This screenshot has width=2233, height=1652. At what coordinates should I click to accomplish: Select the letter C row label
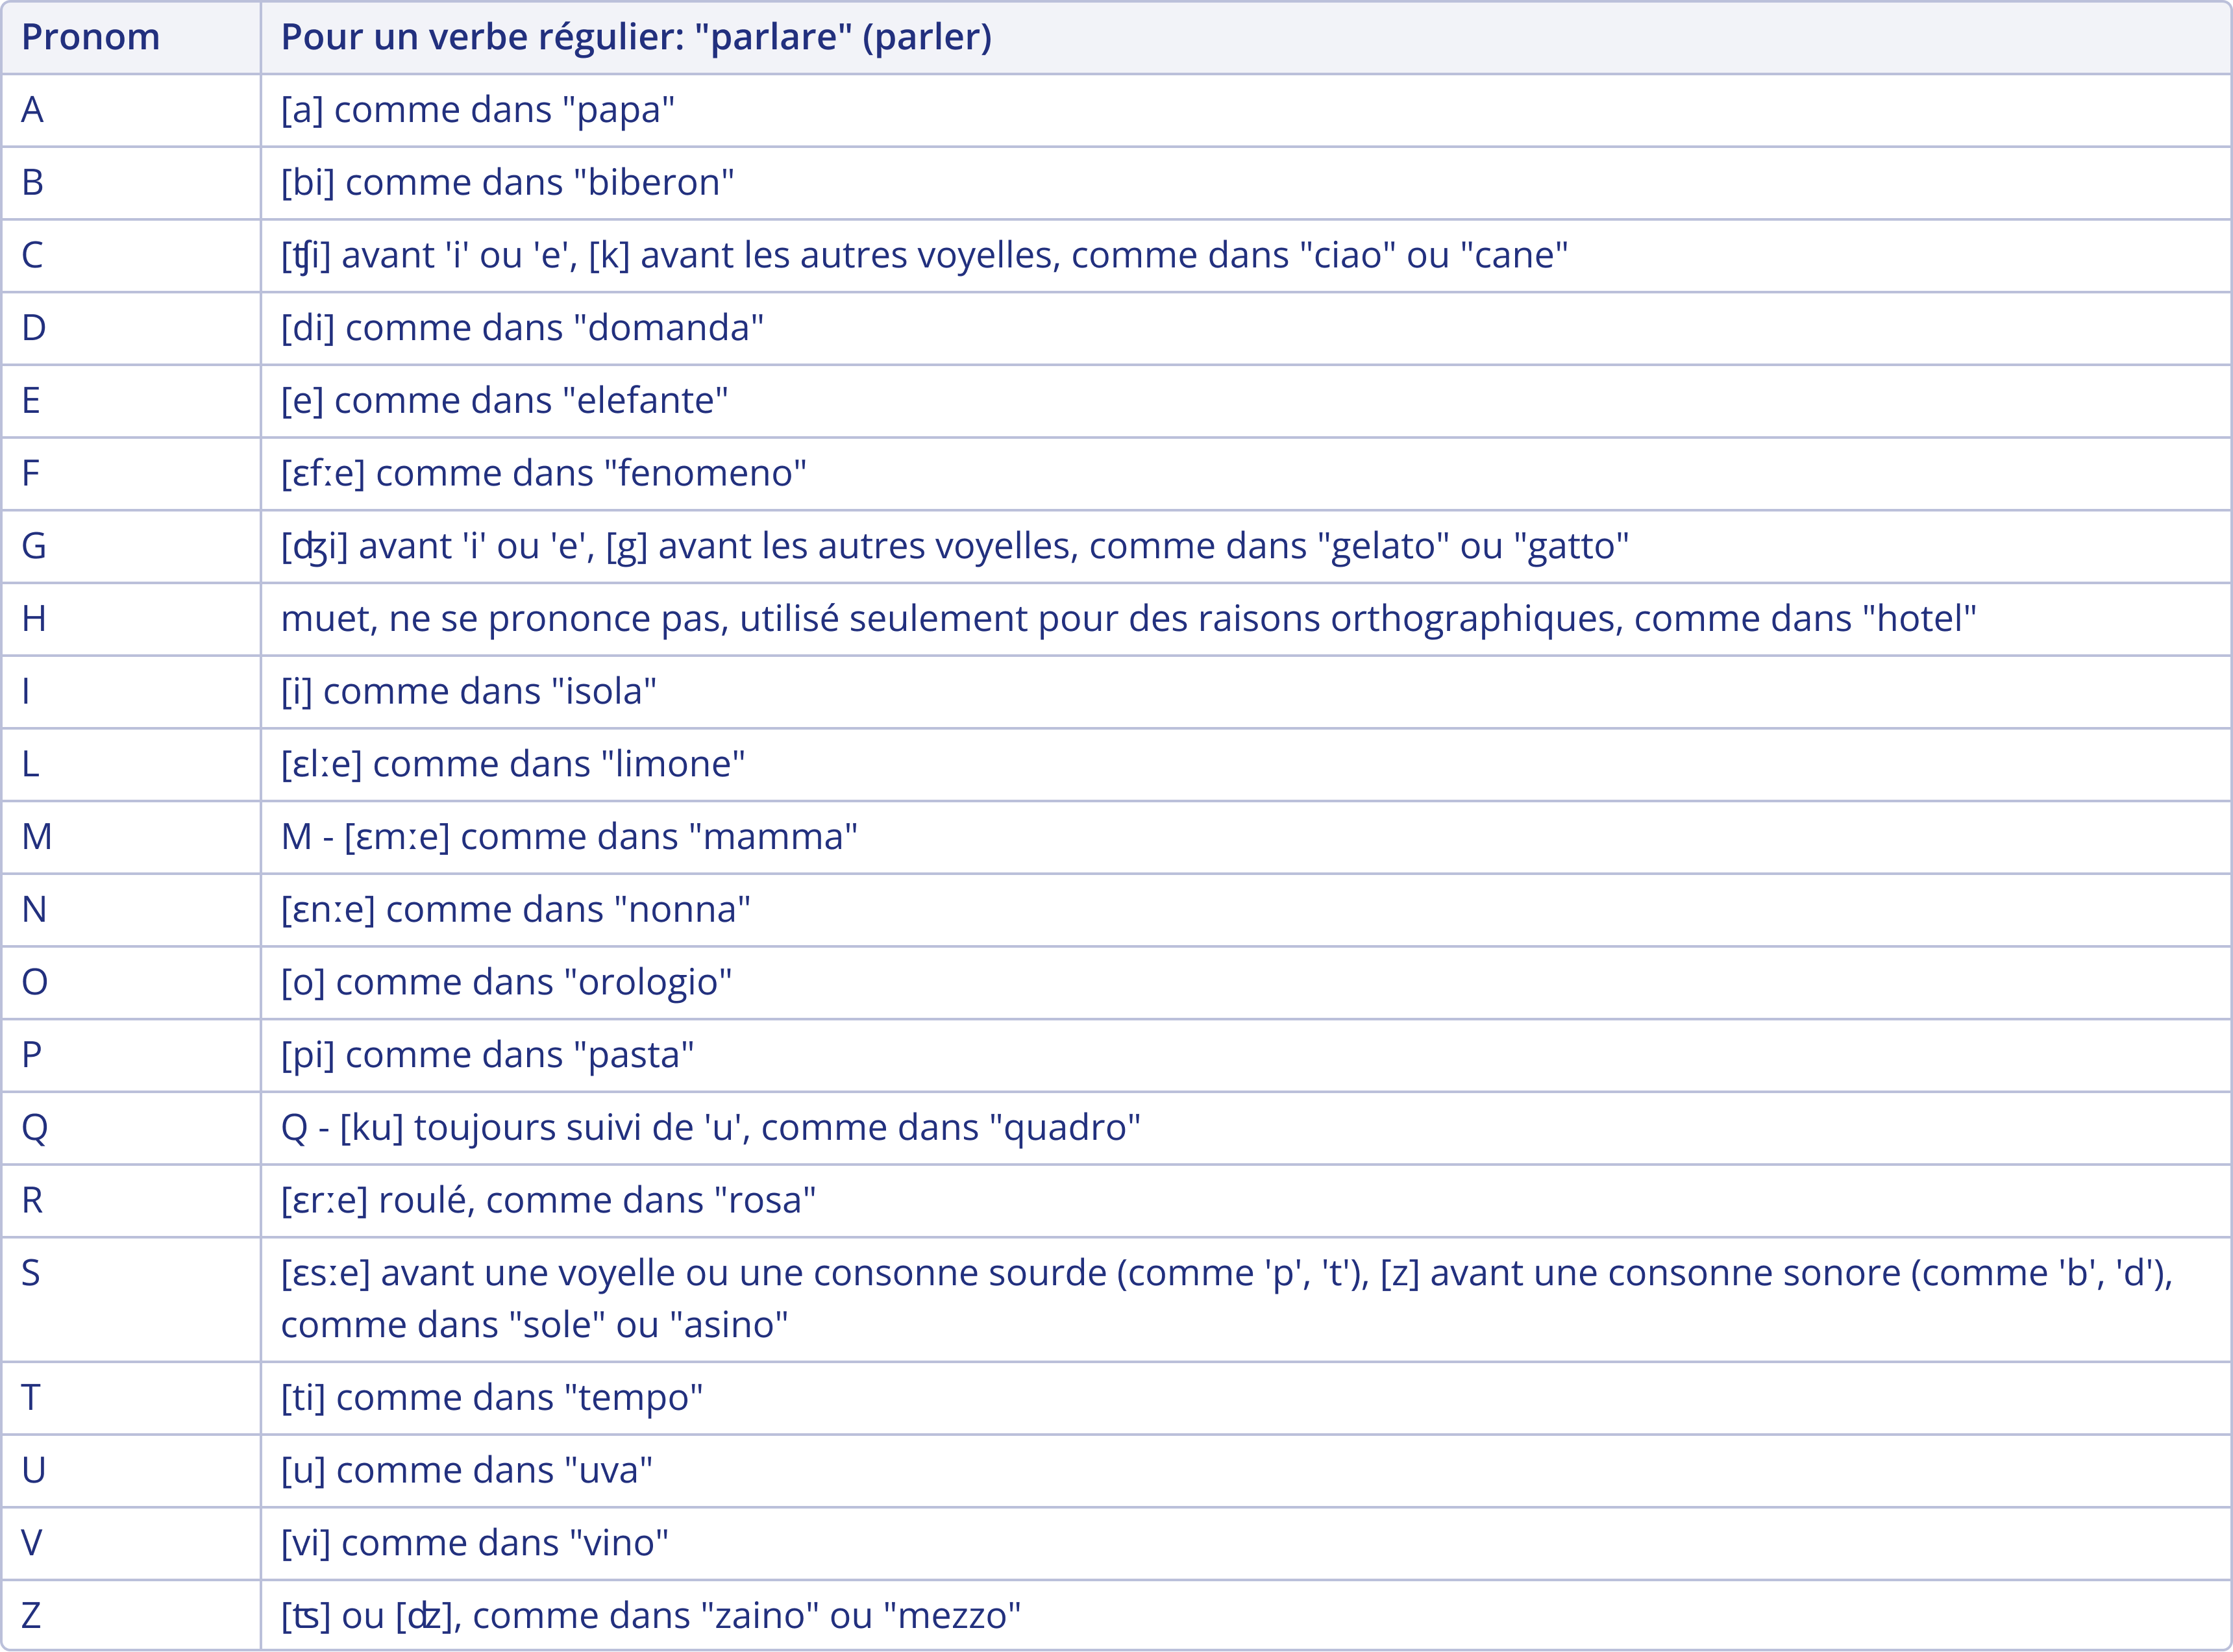pos(33,255)
